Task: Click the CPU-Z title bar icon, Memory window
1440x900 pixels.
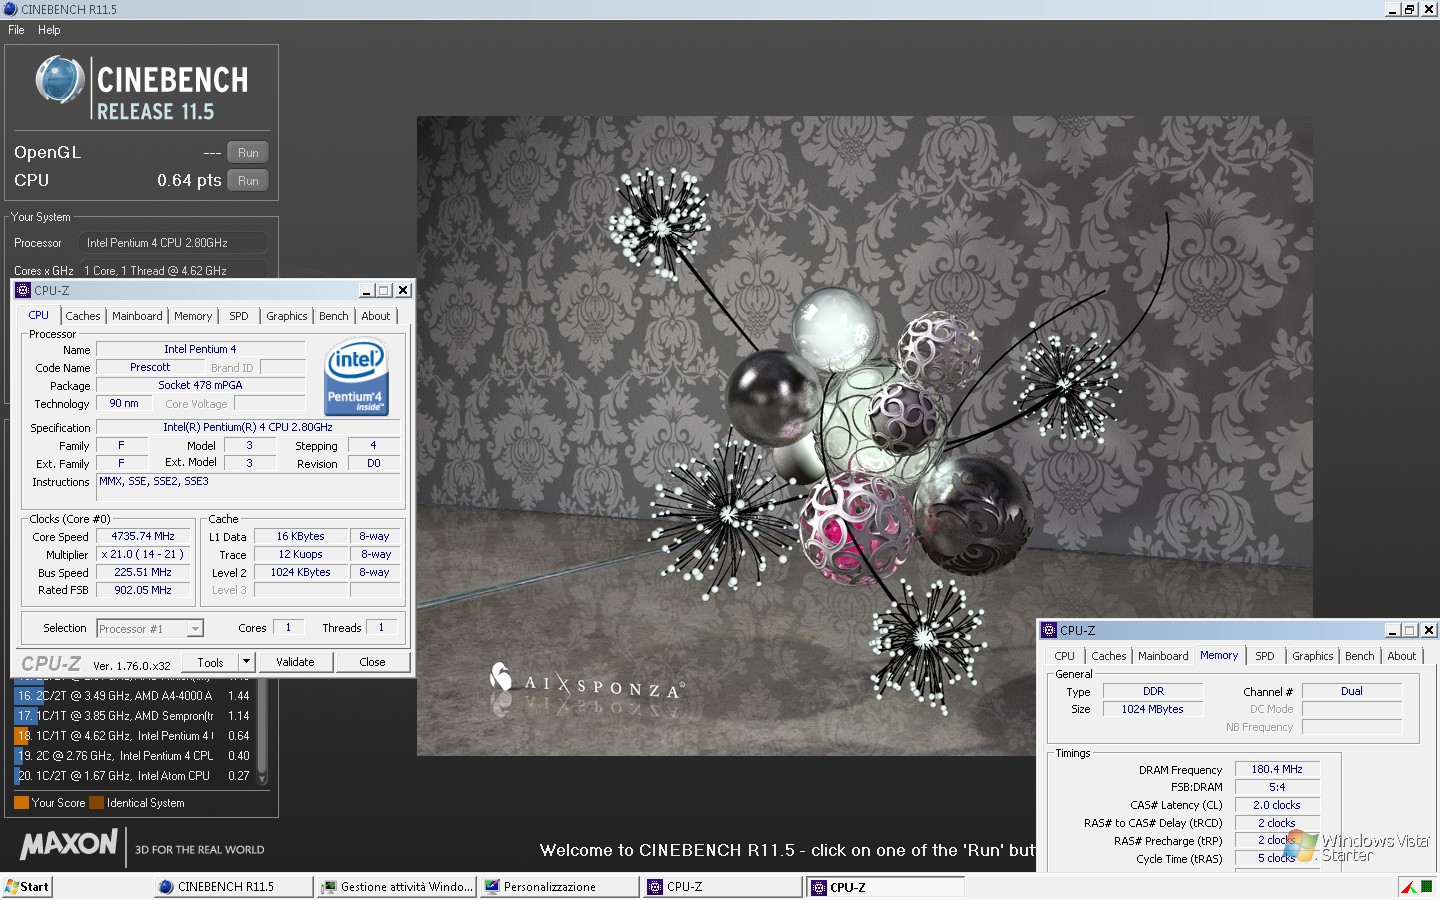Action: click(x=1049, y=630)
